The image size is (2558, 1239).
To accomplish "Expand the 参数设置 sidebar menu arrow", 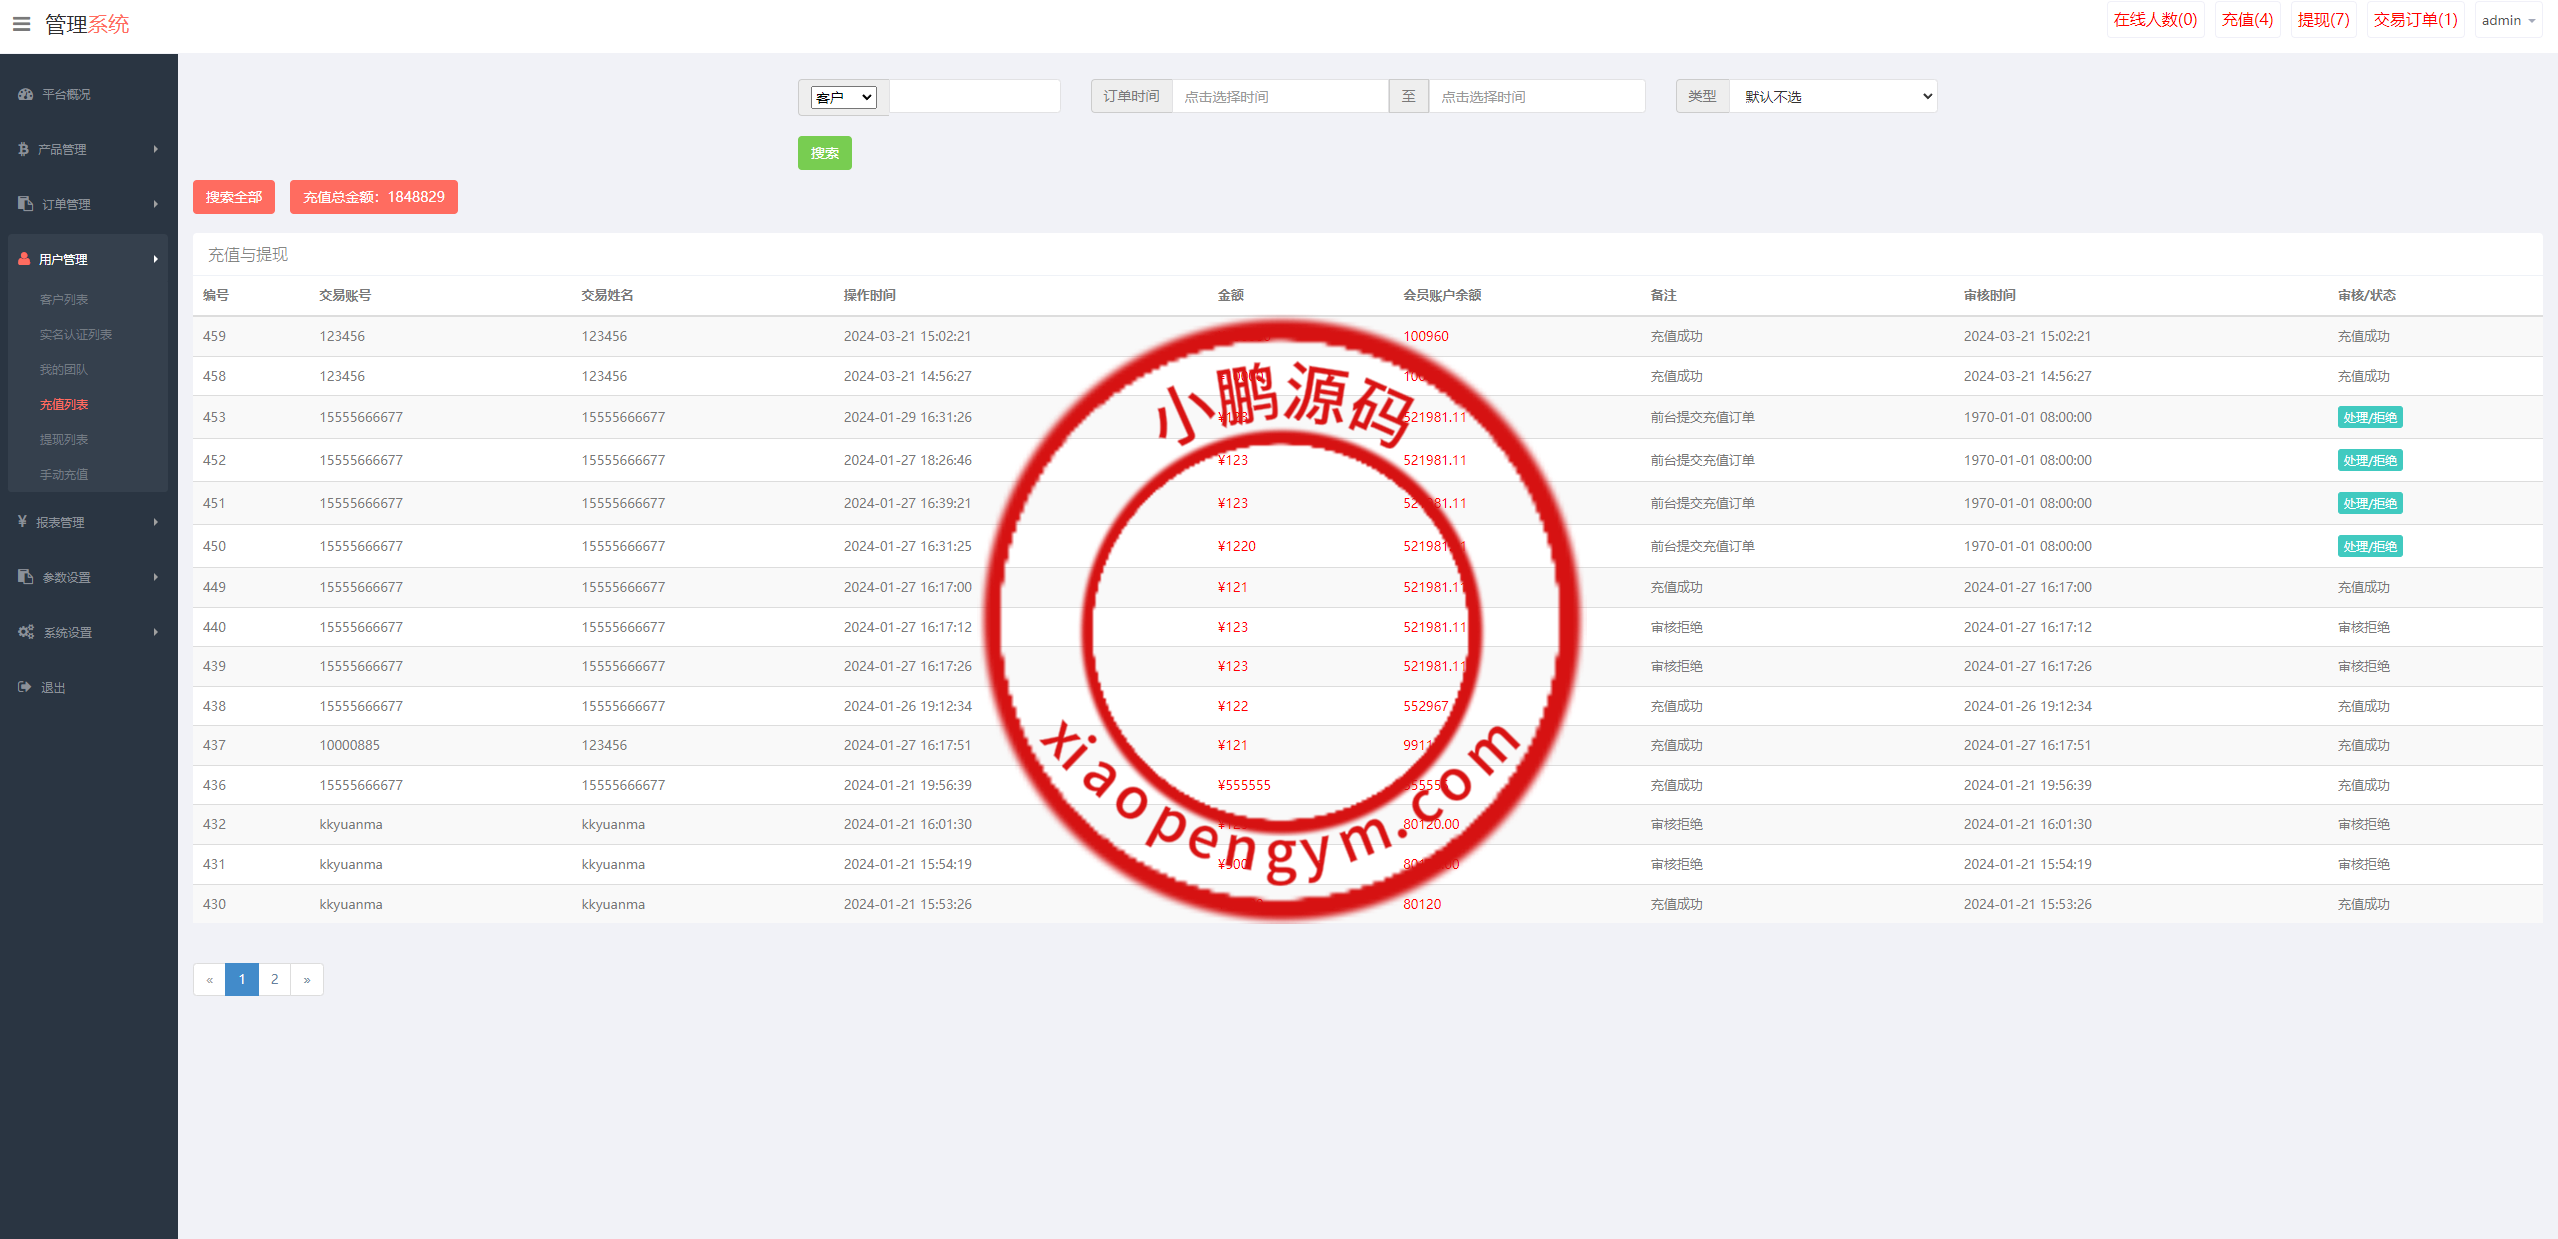I will tap(156, 577).
